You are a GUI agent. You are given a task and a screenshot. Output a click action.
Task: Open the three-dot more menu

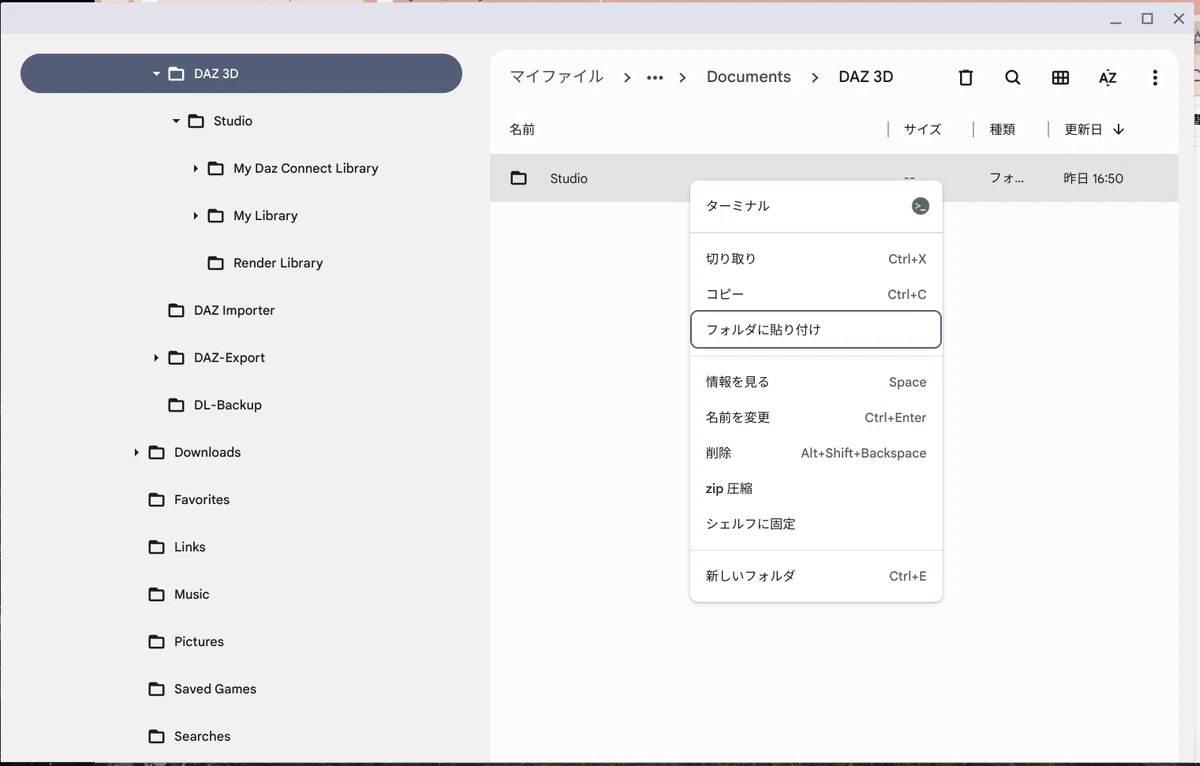point(1155,77)
